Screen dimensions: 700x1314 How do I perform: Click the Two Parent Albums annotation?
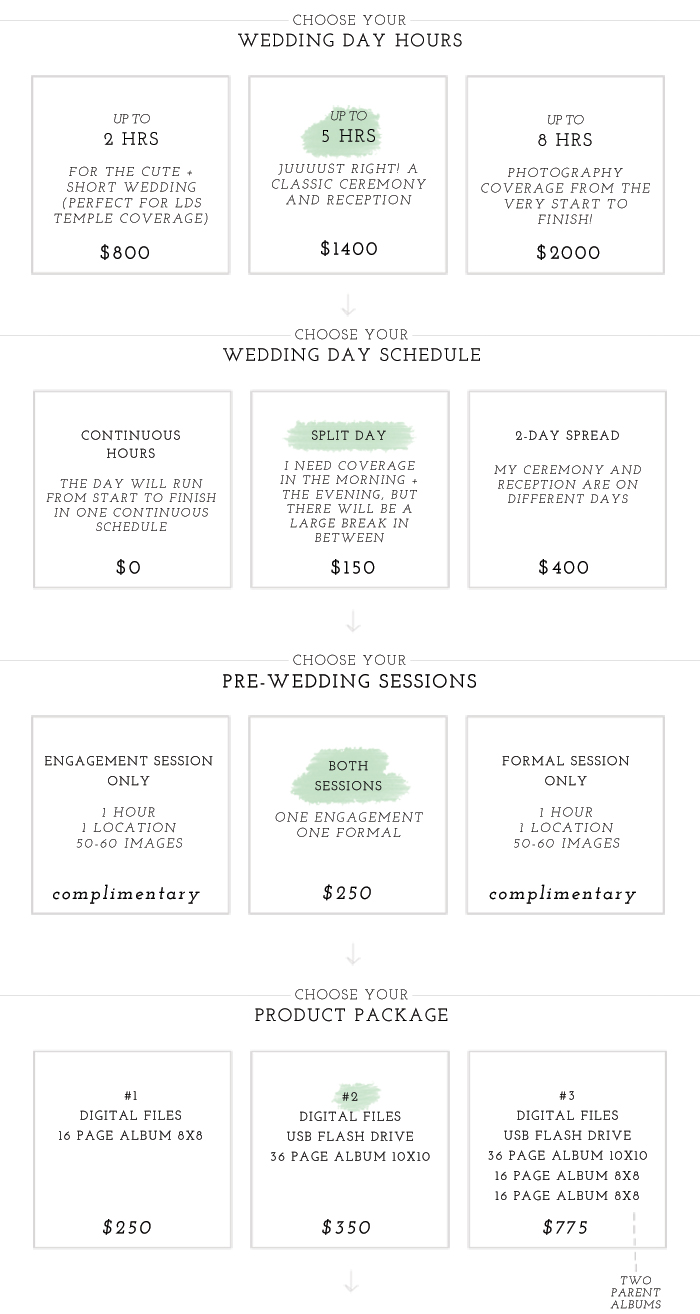click(x=636, y=1291)
